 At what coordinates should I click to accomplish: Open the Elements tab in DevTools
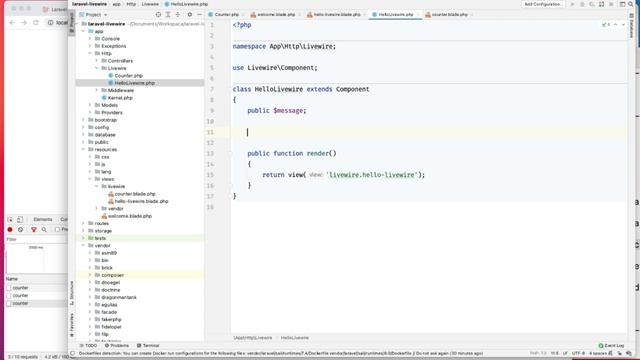tap(43, 220)
